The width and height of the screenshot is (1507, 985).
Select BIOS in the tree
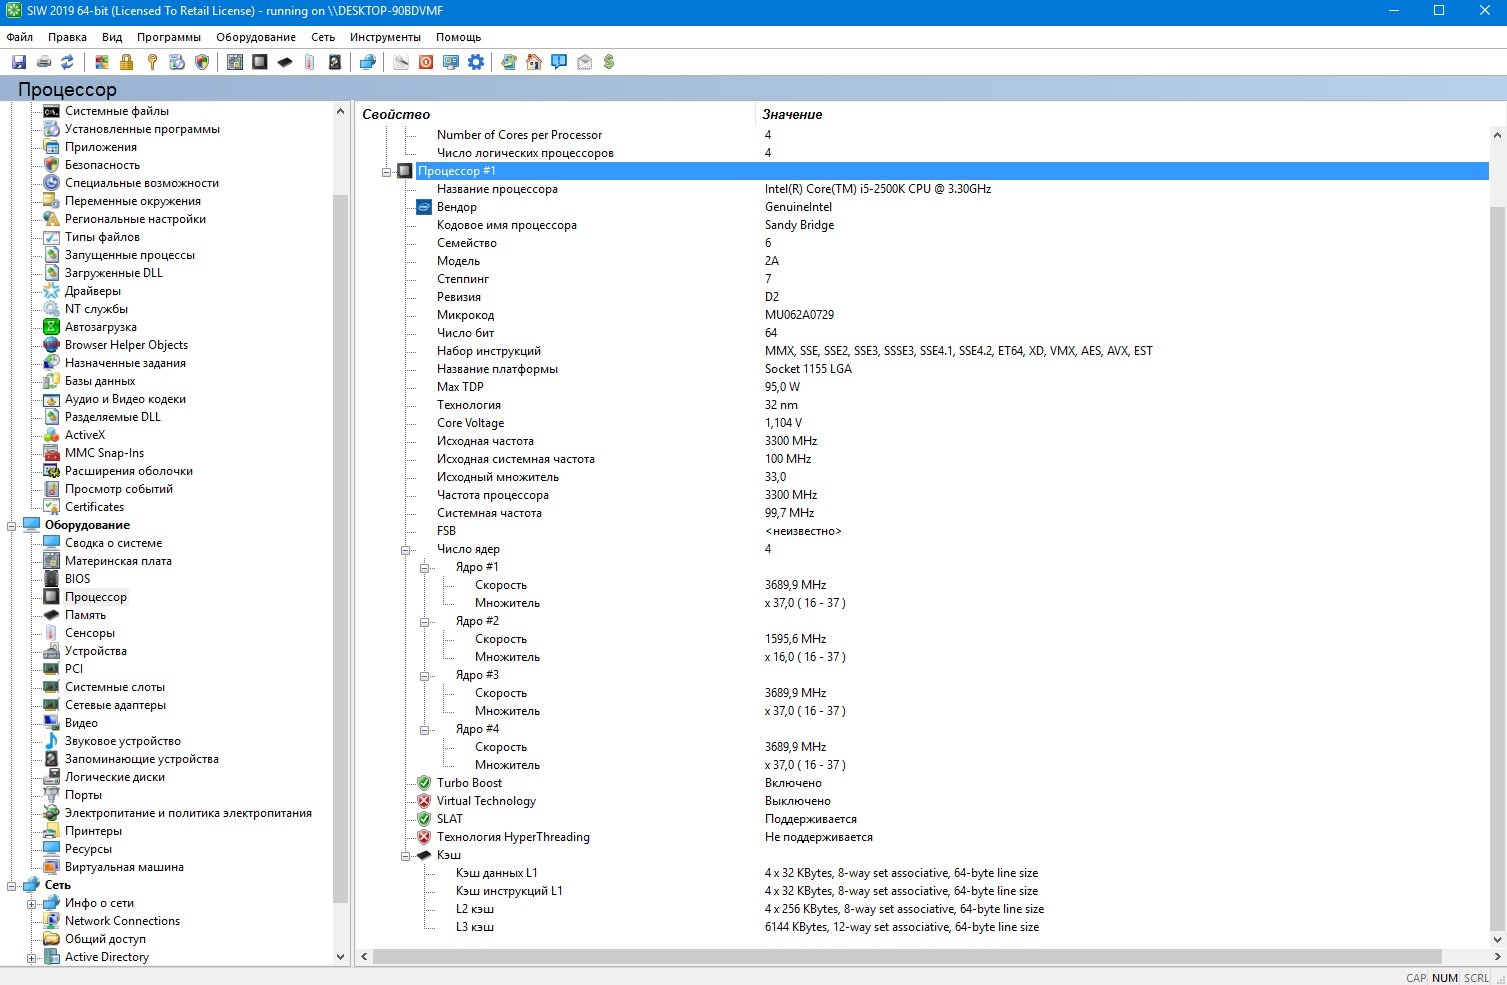(77, 579)
